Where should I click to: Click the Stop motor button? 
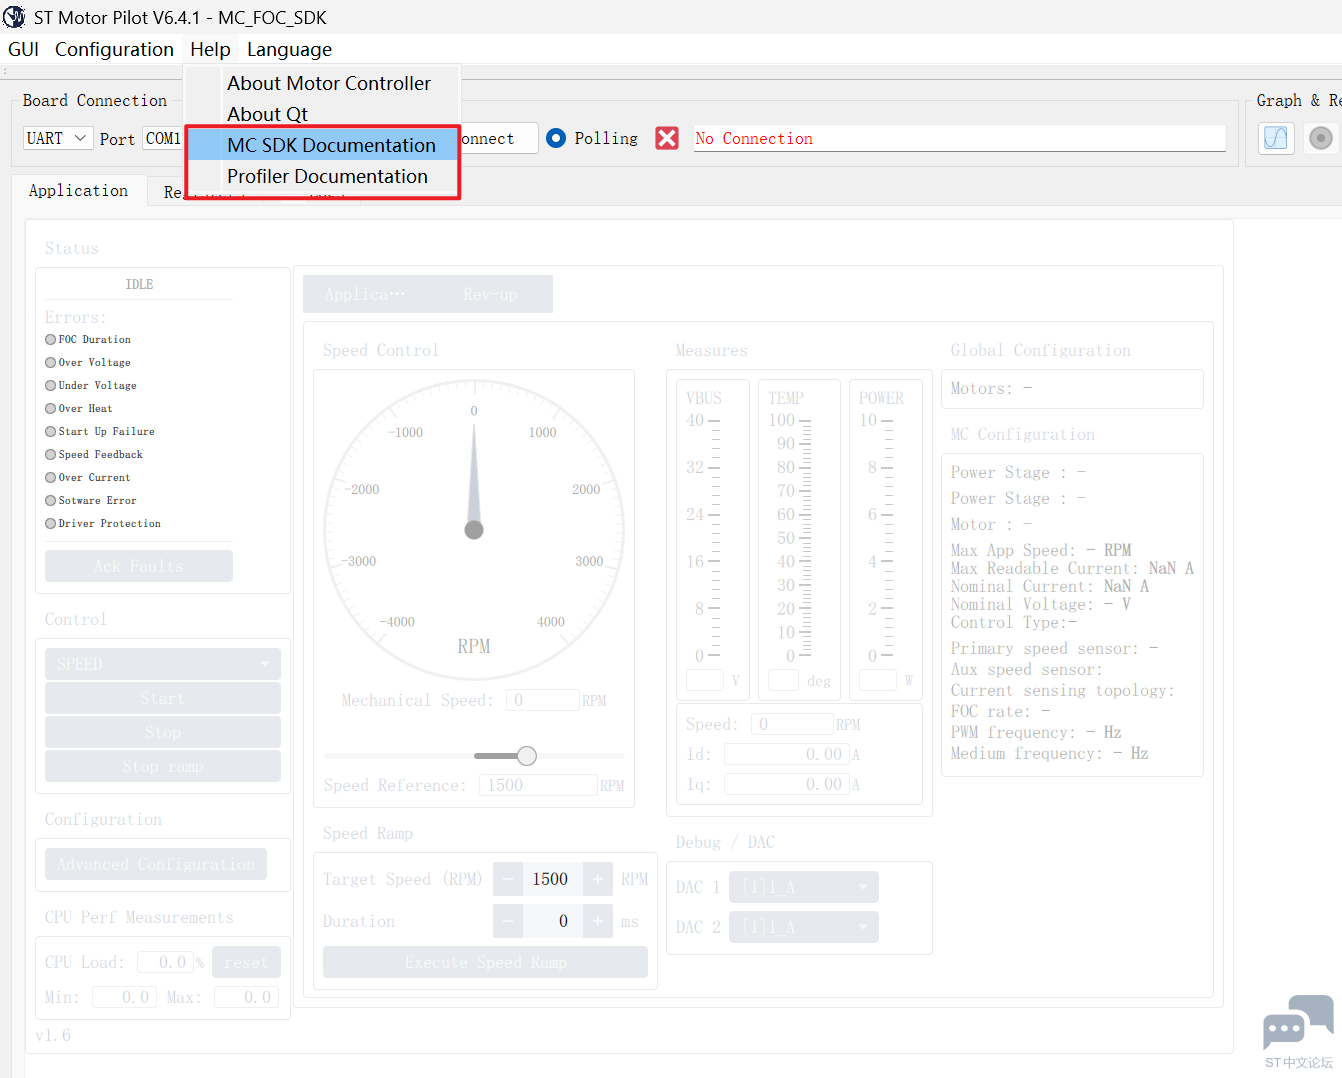click(x=163, y=732)
